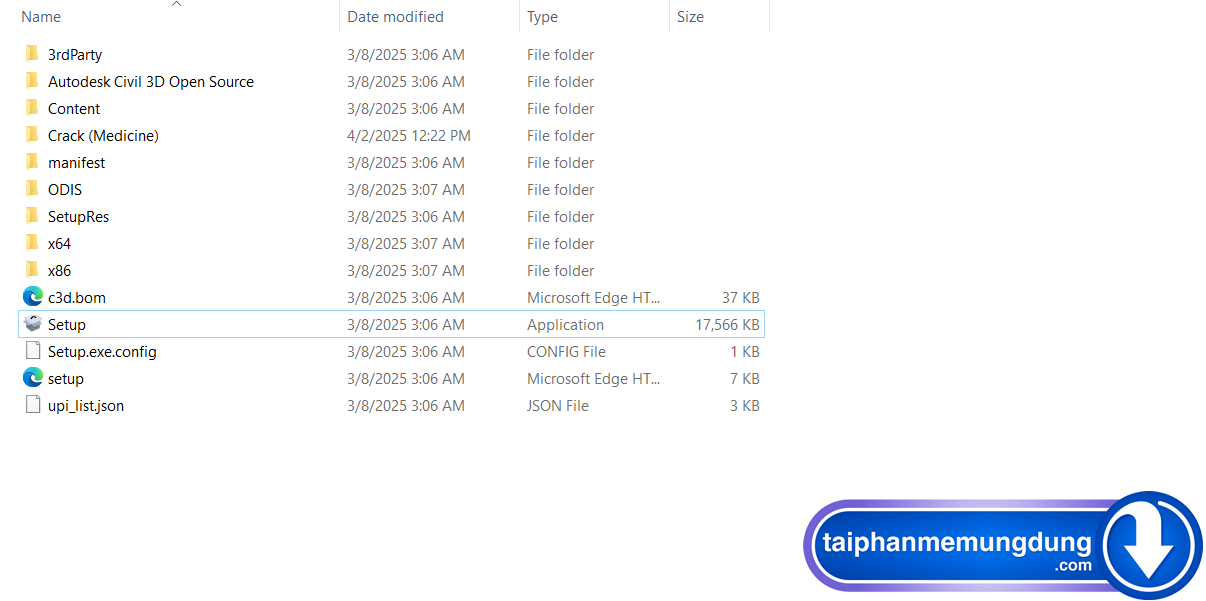1206x601 pixels.
Task: Click the SetupRes folder icon
Action: pos(32,216)
